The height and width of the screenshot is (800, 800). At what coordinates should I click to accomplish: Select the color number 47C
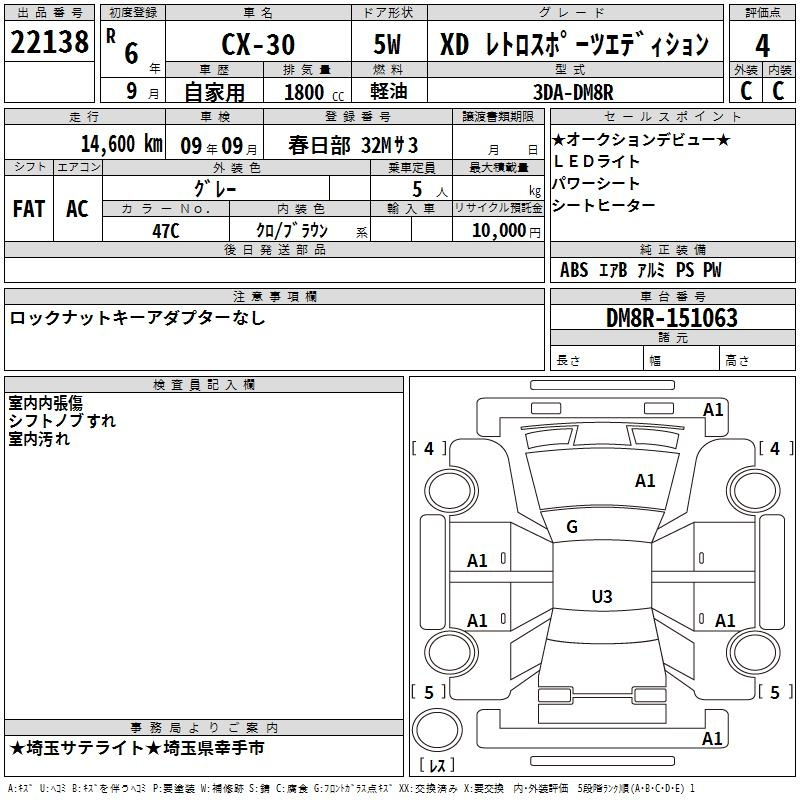166,229
